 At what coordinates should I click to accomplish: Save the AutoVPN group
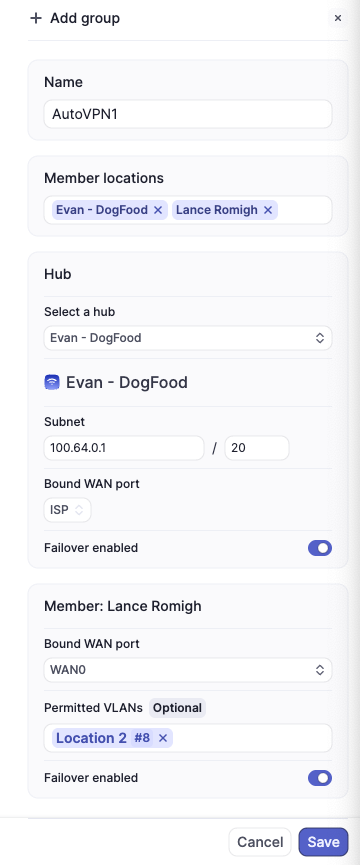coord(323,842)
